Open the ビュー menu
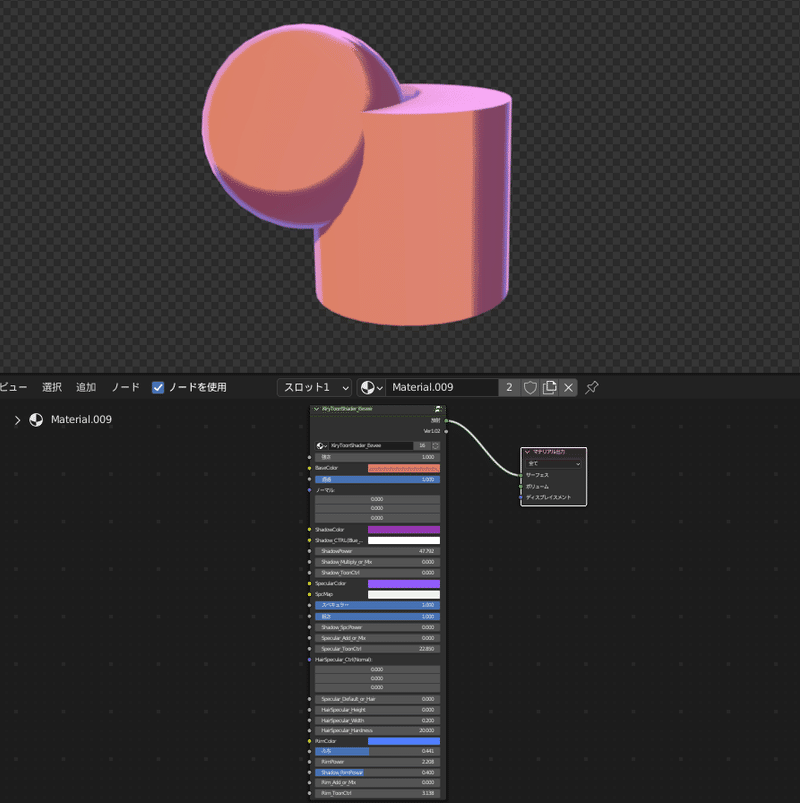Viewport: 800px width, 803px height. coord(13,388)
